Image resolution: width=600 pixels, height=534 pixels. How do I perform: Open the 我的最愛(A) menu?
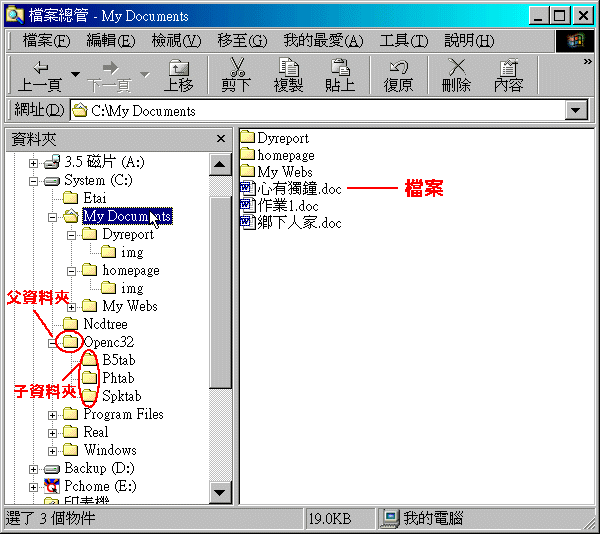[x=323, y=40]
